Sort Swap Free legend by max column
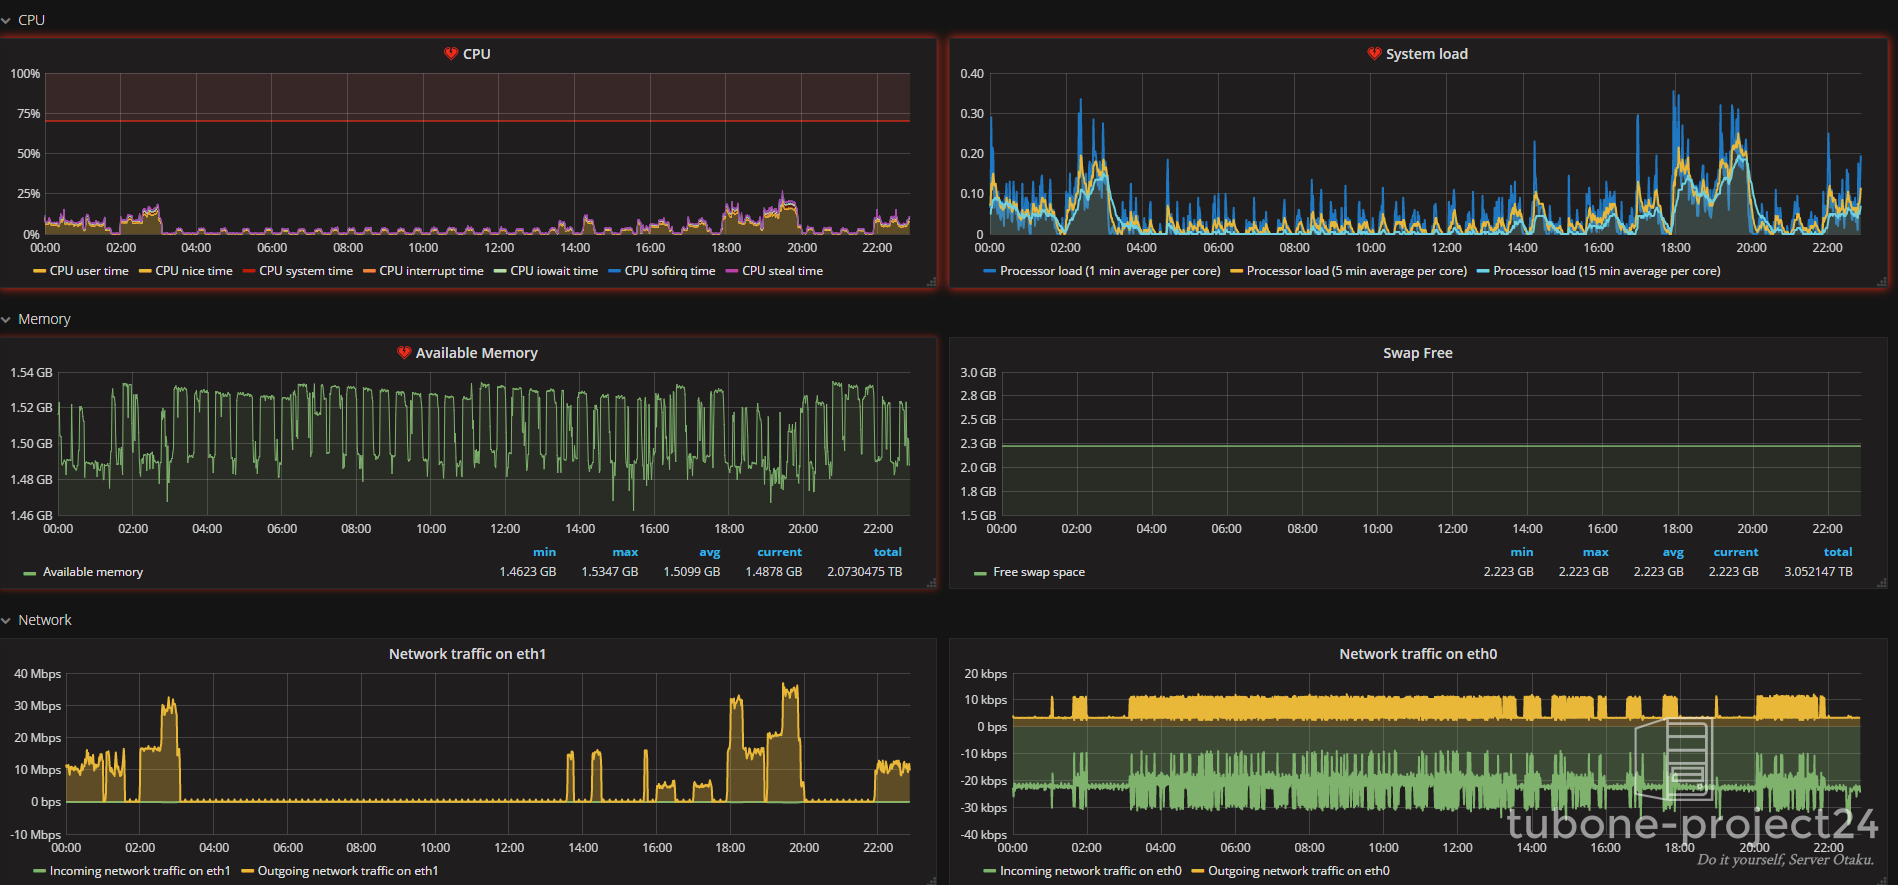This screenshot has height=885, width=1898. click(x=1595, y=552)
